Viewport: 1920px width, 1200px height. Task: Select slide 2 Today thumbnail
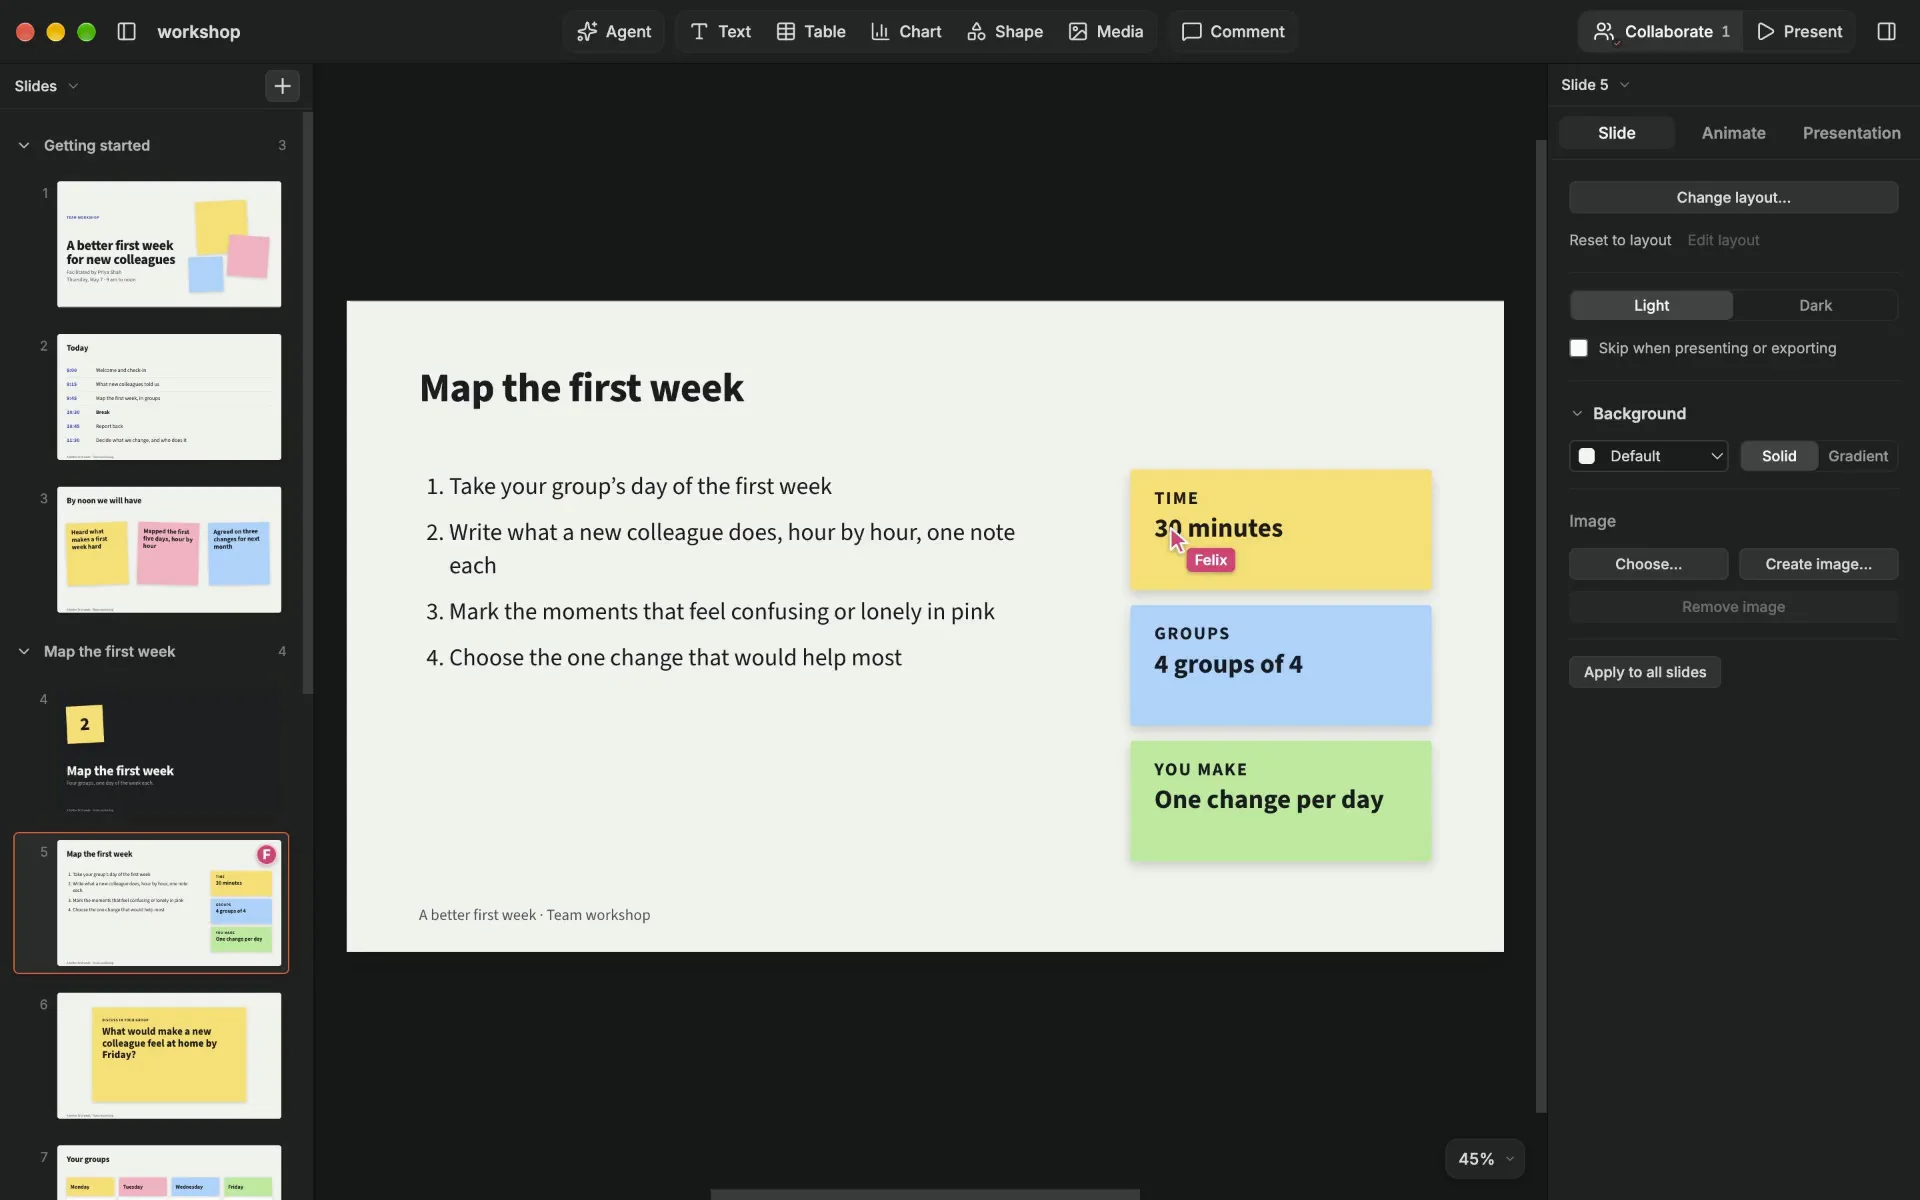click(x=169, y=397)
